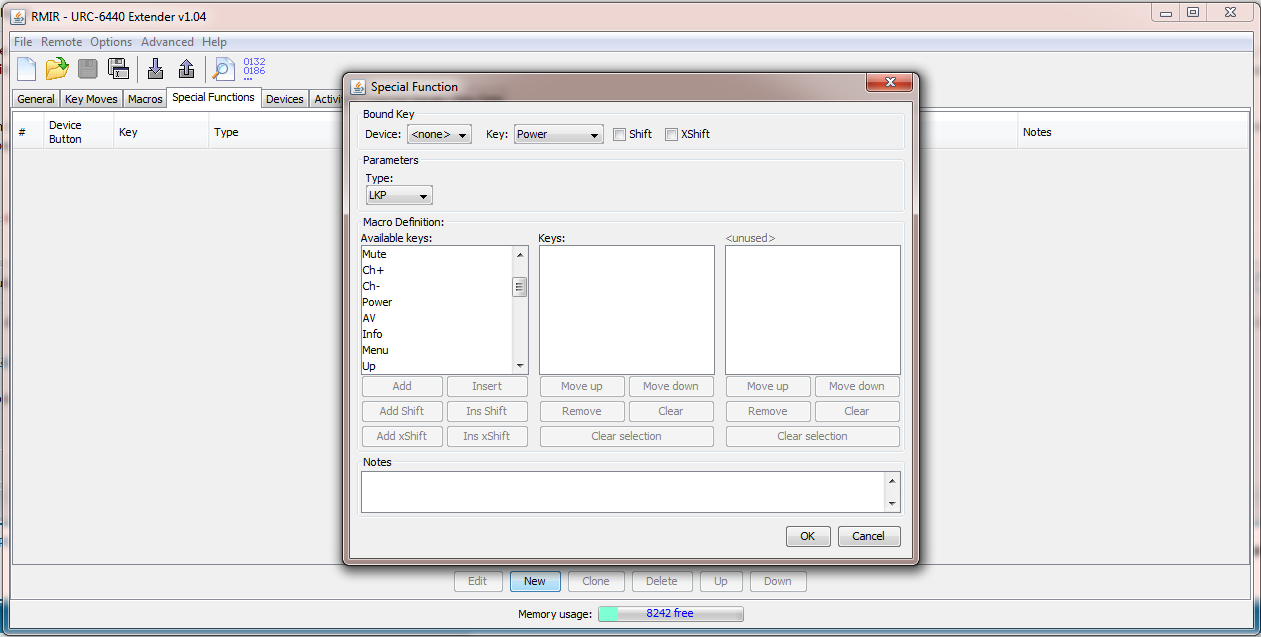Select Mute in Available keys list

(374, 254)
